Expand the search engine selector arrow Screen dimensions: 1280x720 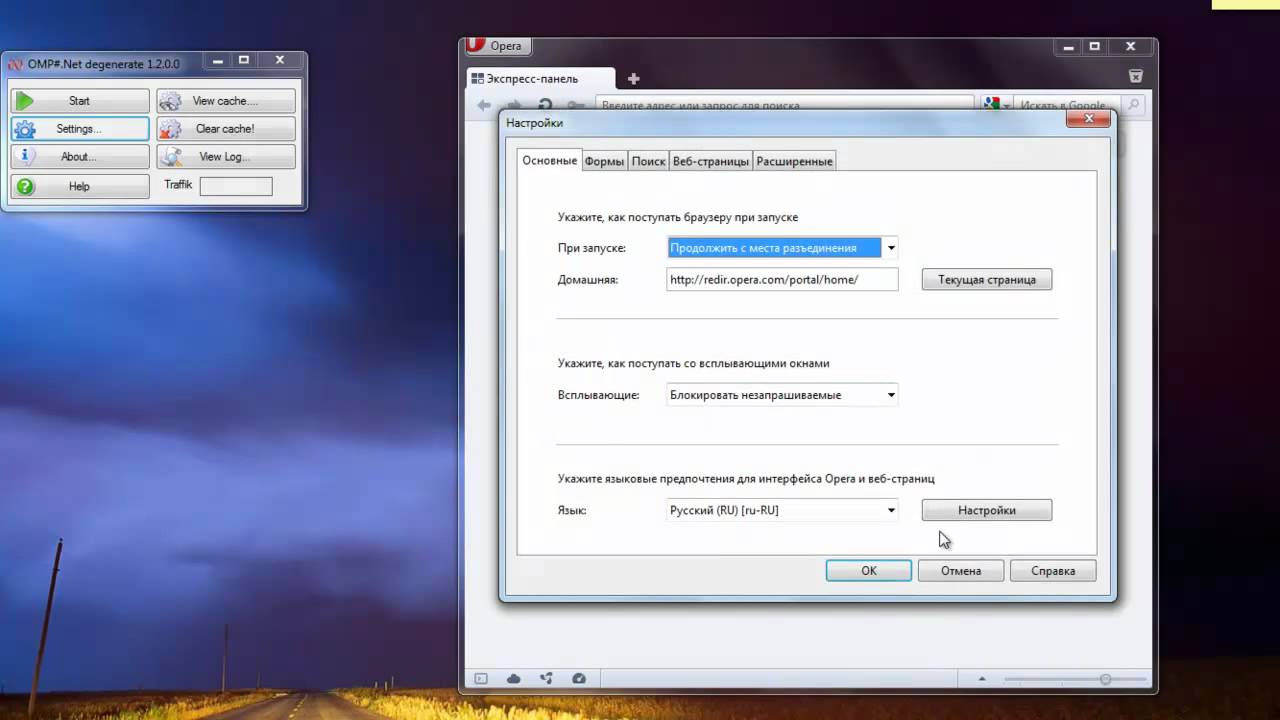(1007, 105)
